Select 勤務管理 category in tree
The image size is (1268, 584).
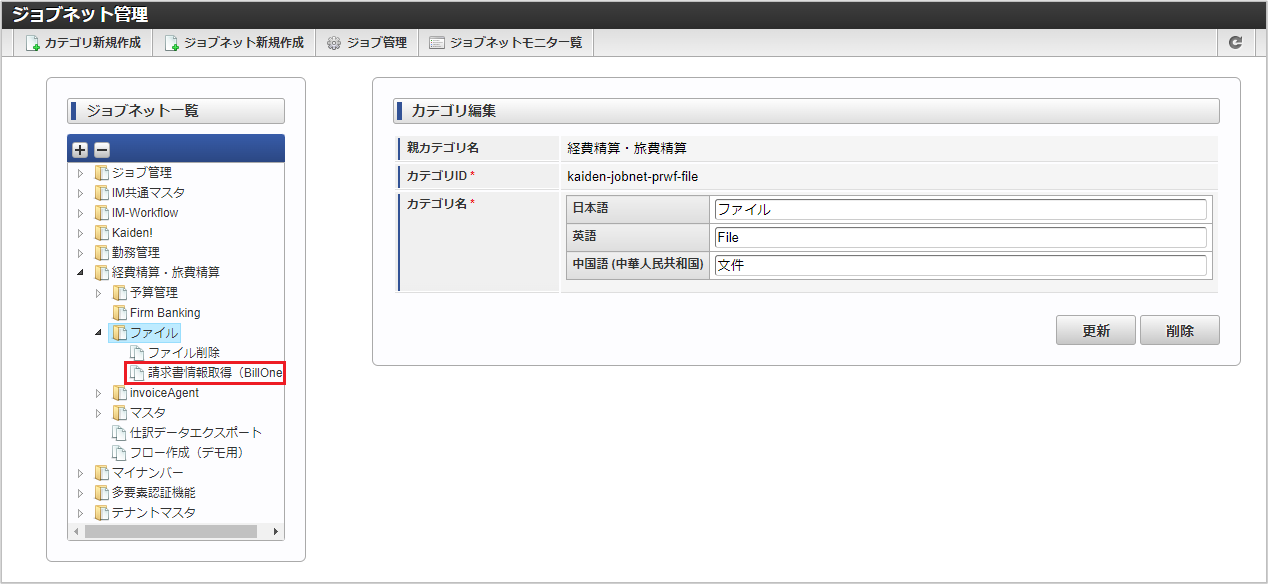pyautogui.click(x=136, y=253)
